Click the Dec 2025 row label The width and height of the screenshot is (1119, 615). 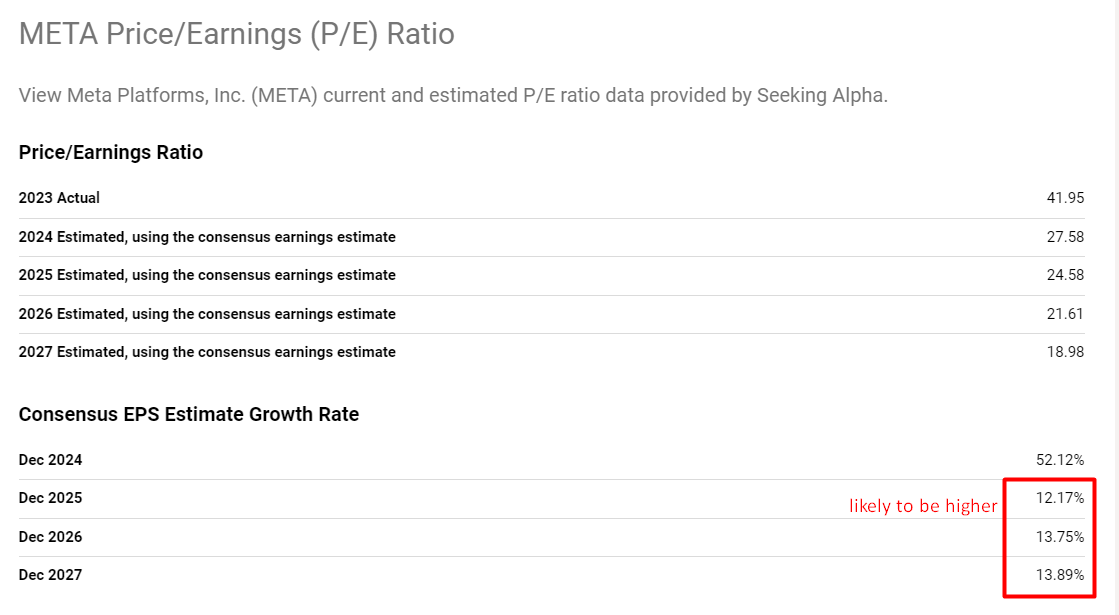[x=50, y=498]
